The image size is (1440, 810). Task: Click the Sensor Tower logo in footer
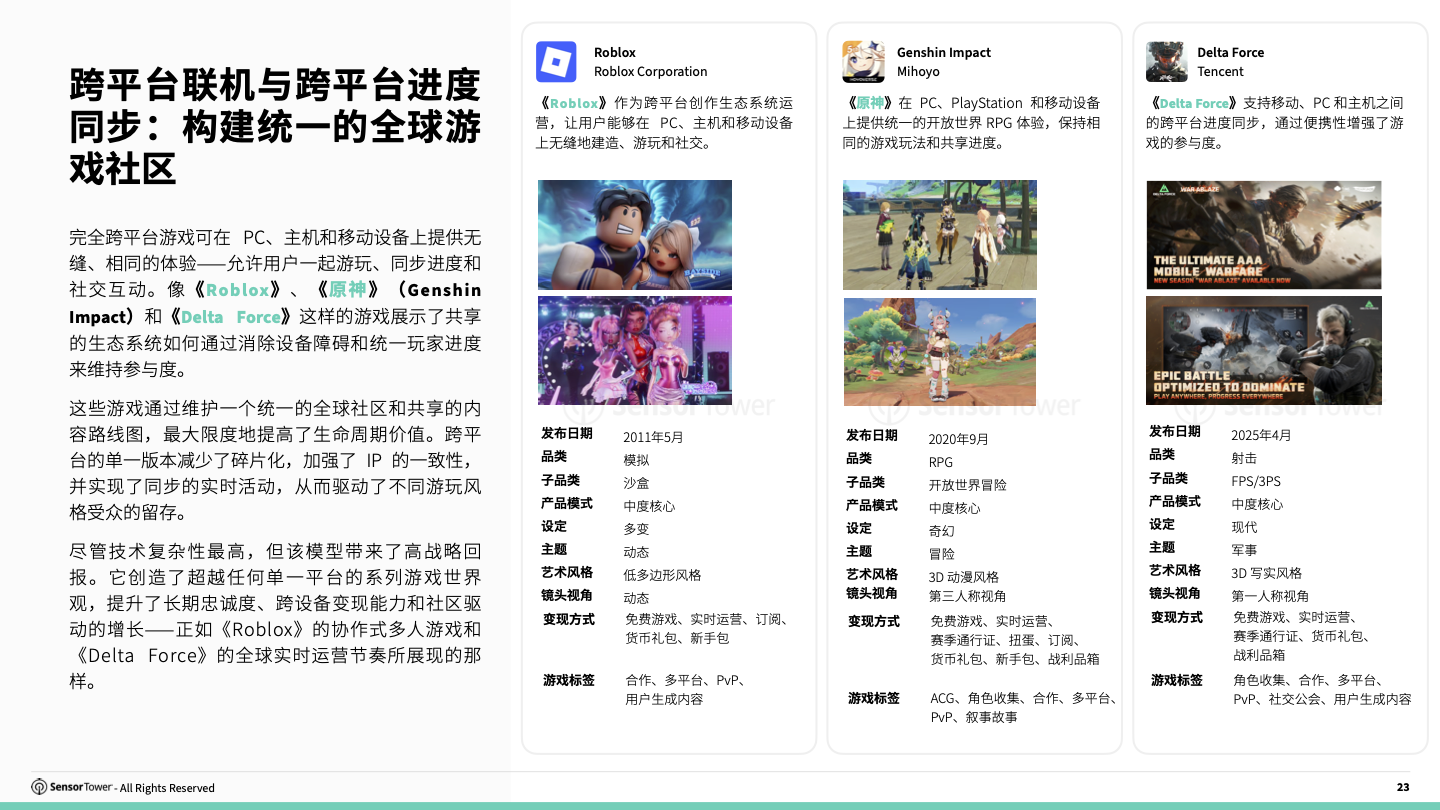[72, 787]
